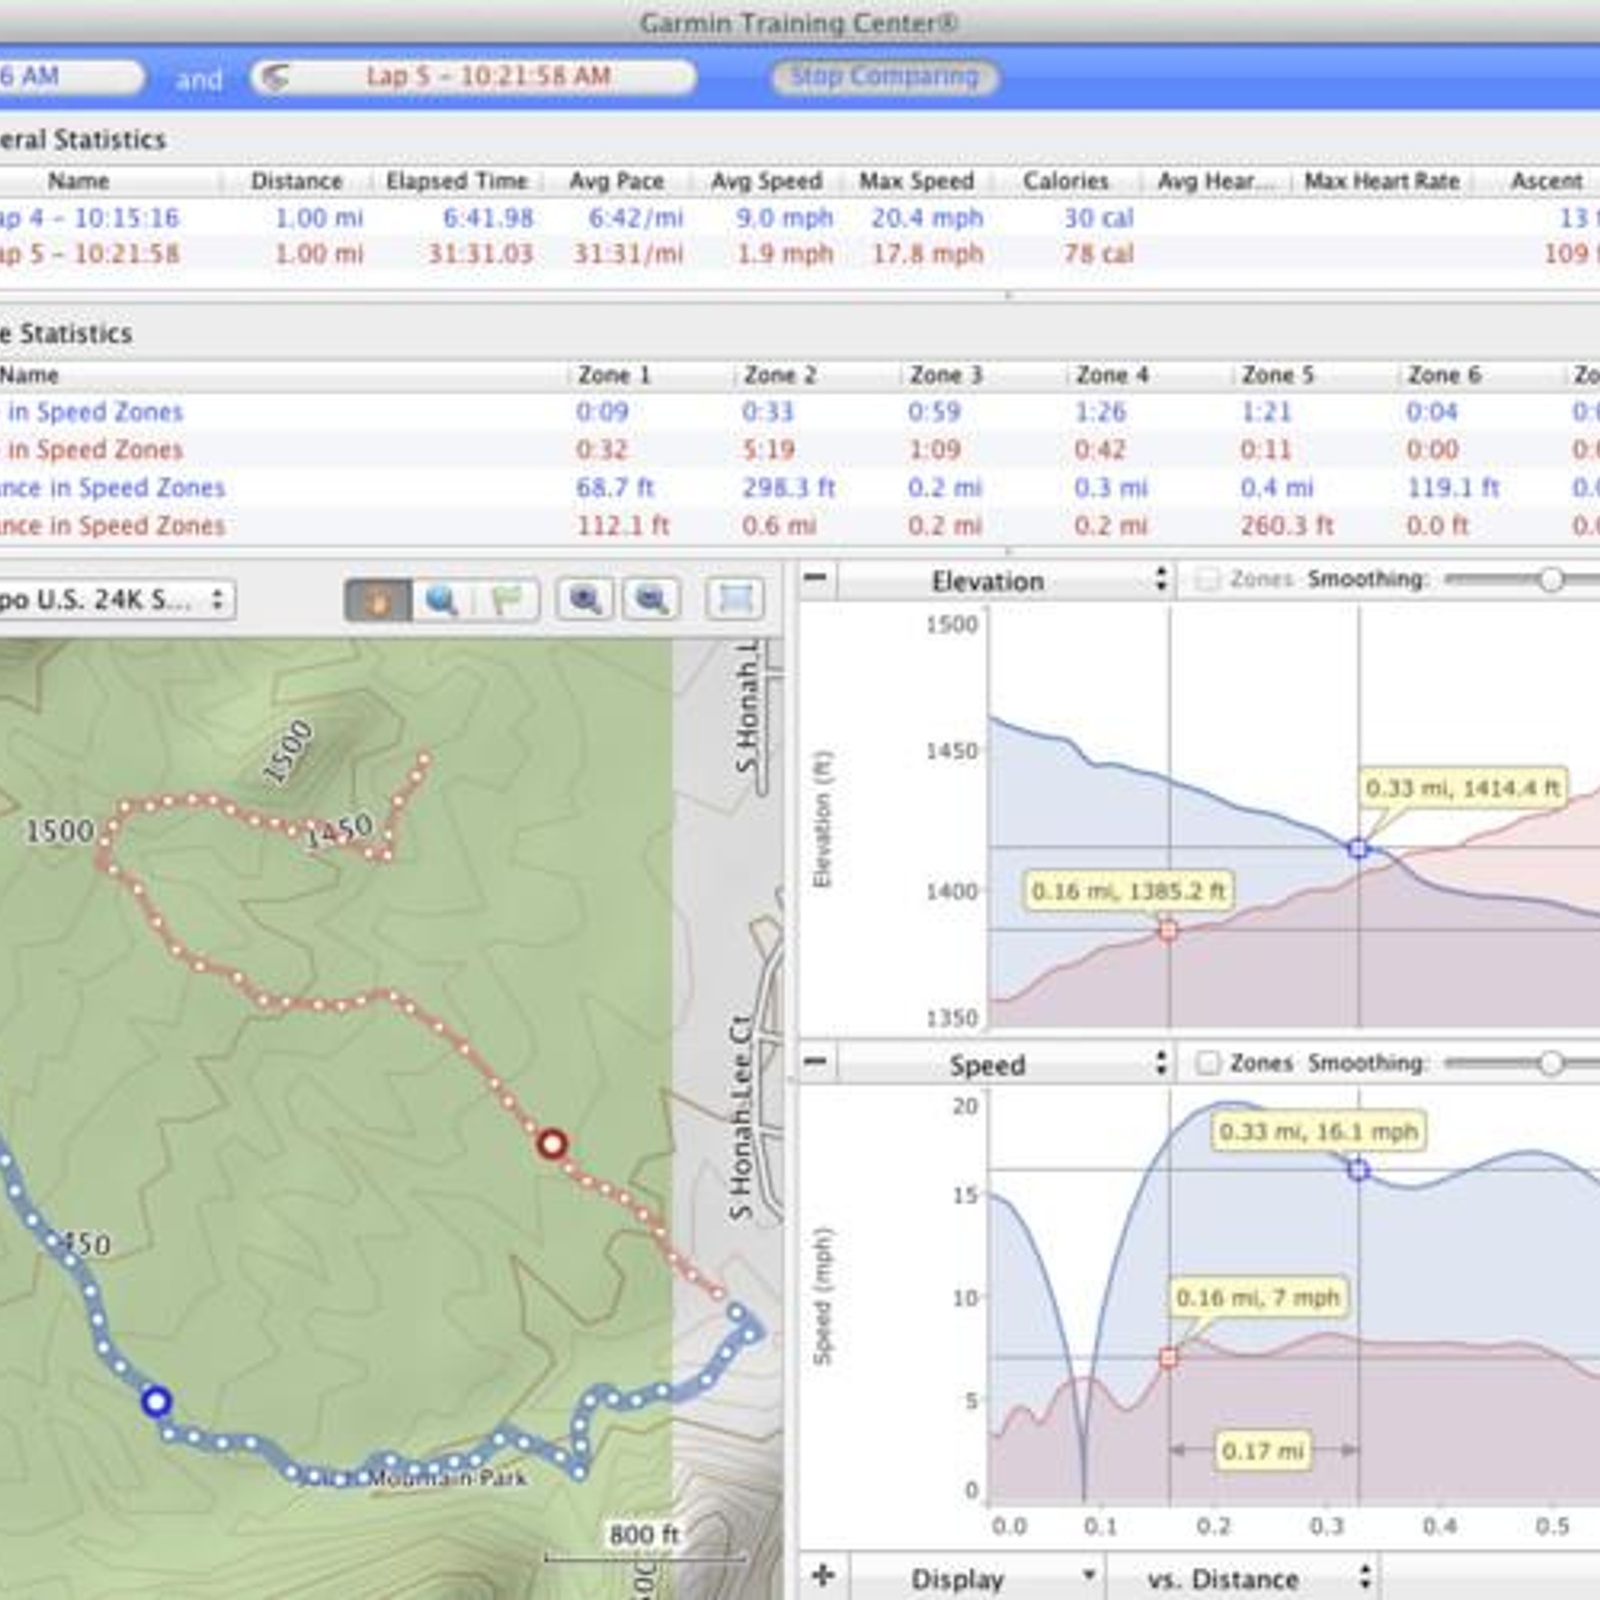Sort by the Avg Speed column header

click(767, 181)
